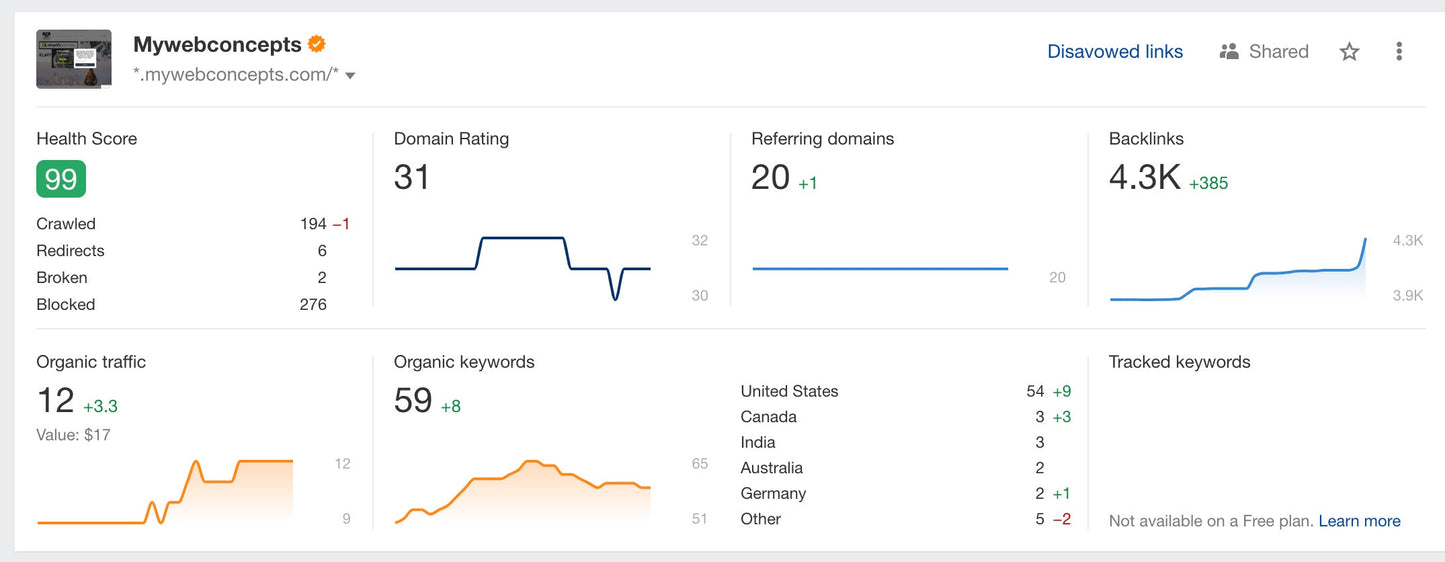
Task: Open the Domain Rating value 31
Action: (412, 178)
